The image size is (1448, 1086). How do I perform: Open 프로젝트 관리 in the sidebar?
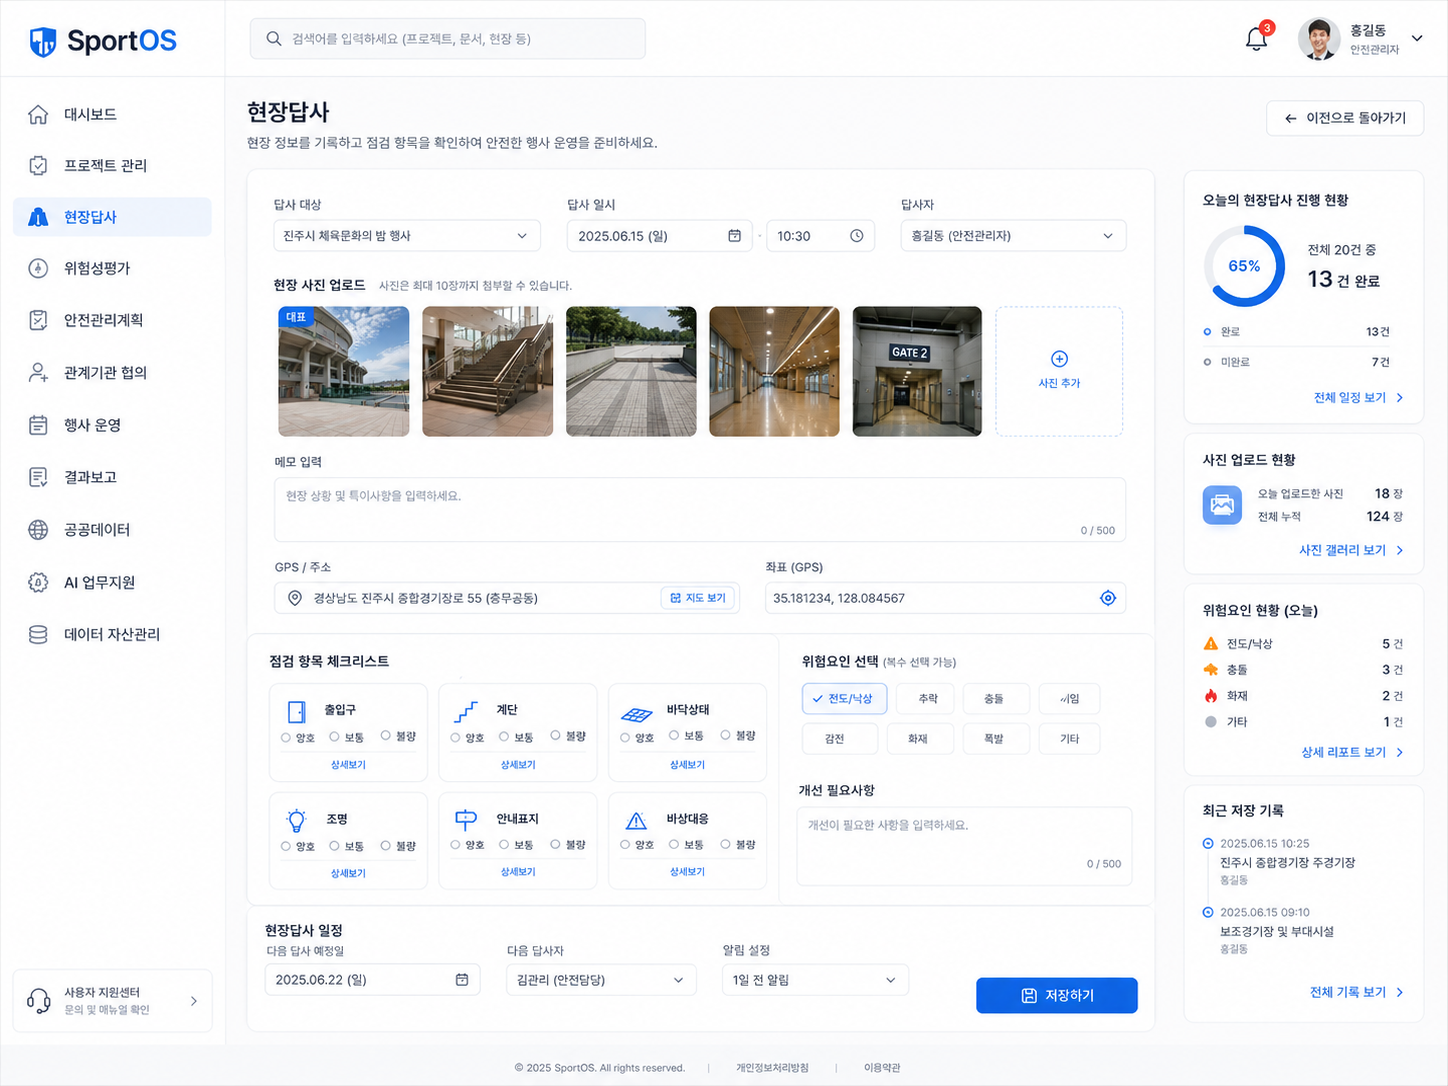point(112,165)
